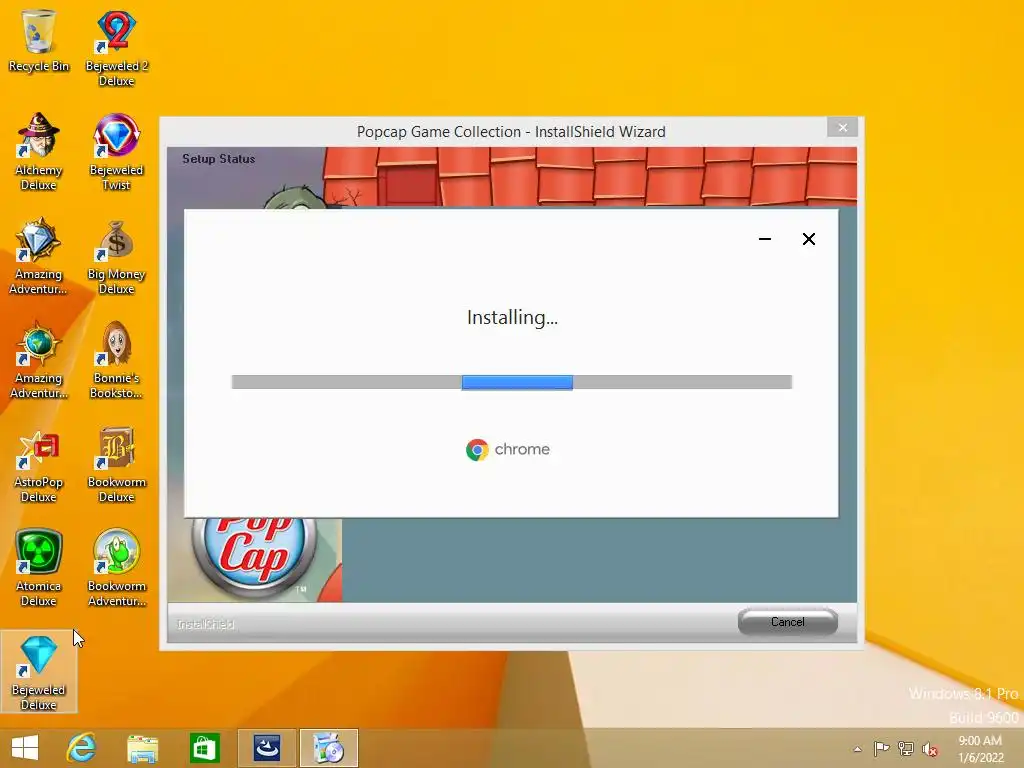This screenshot has width=1024, height=768.
Task: Select Bonnie's Bookstore desktop shortcut
Action: 116,360
